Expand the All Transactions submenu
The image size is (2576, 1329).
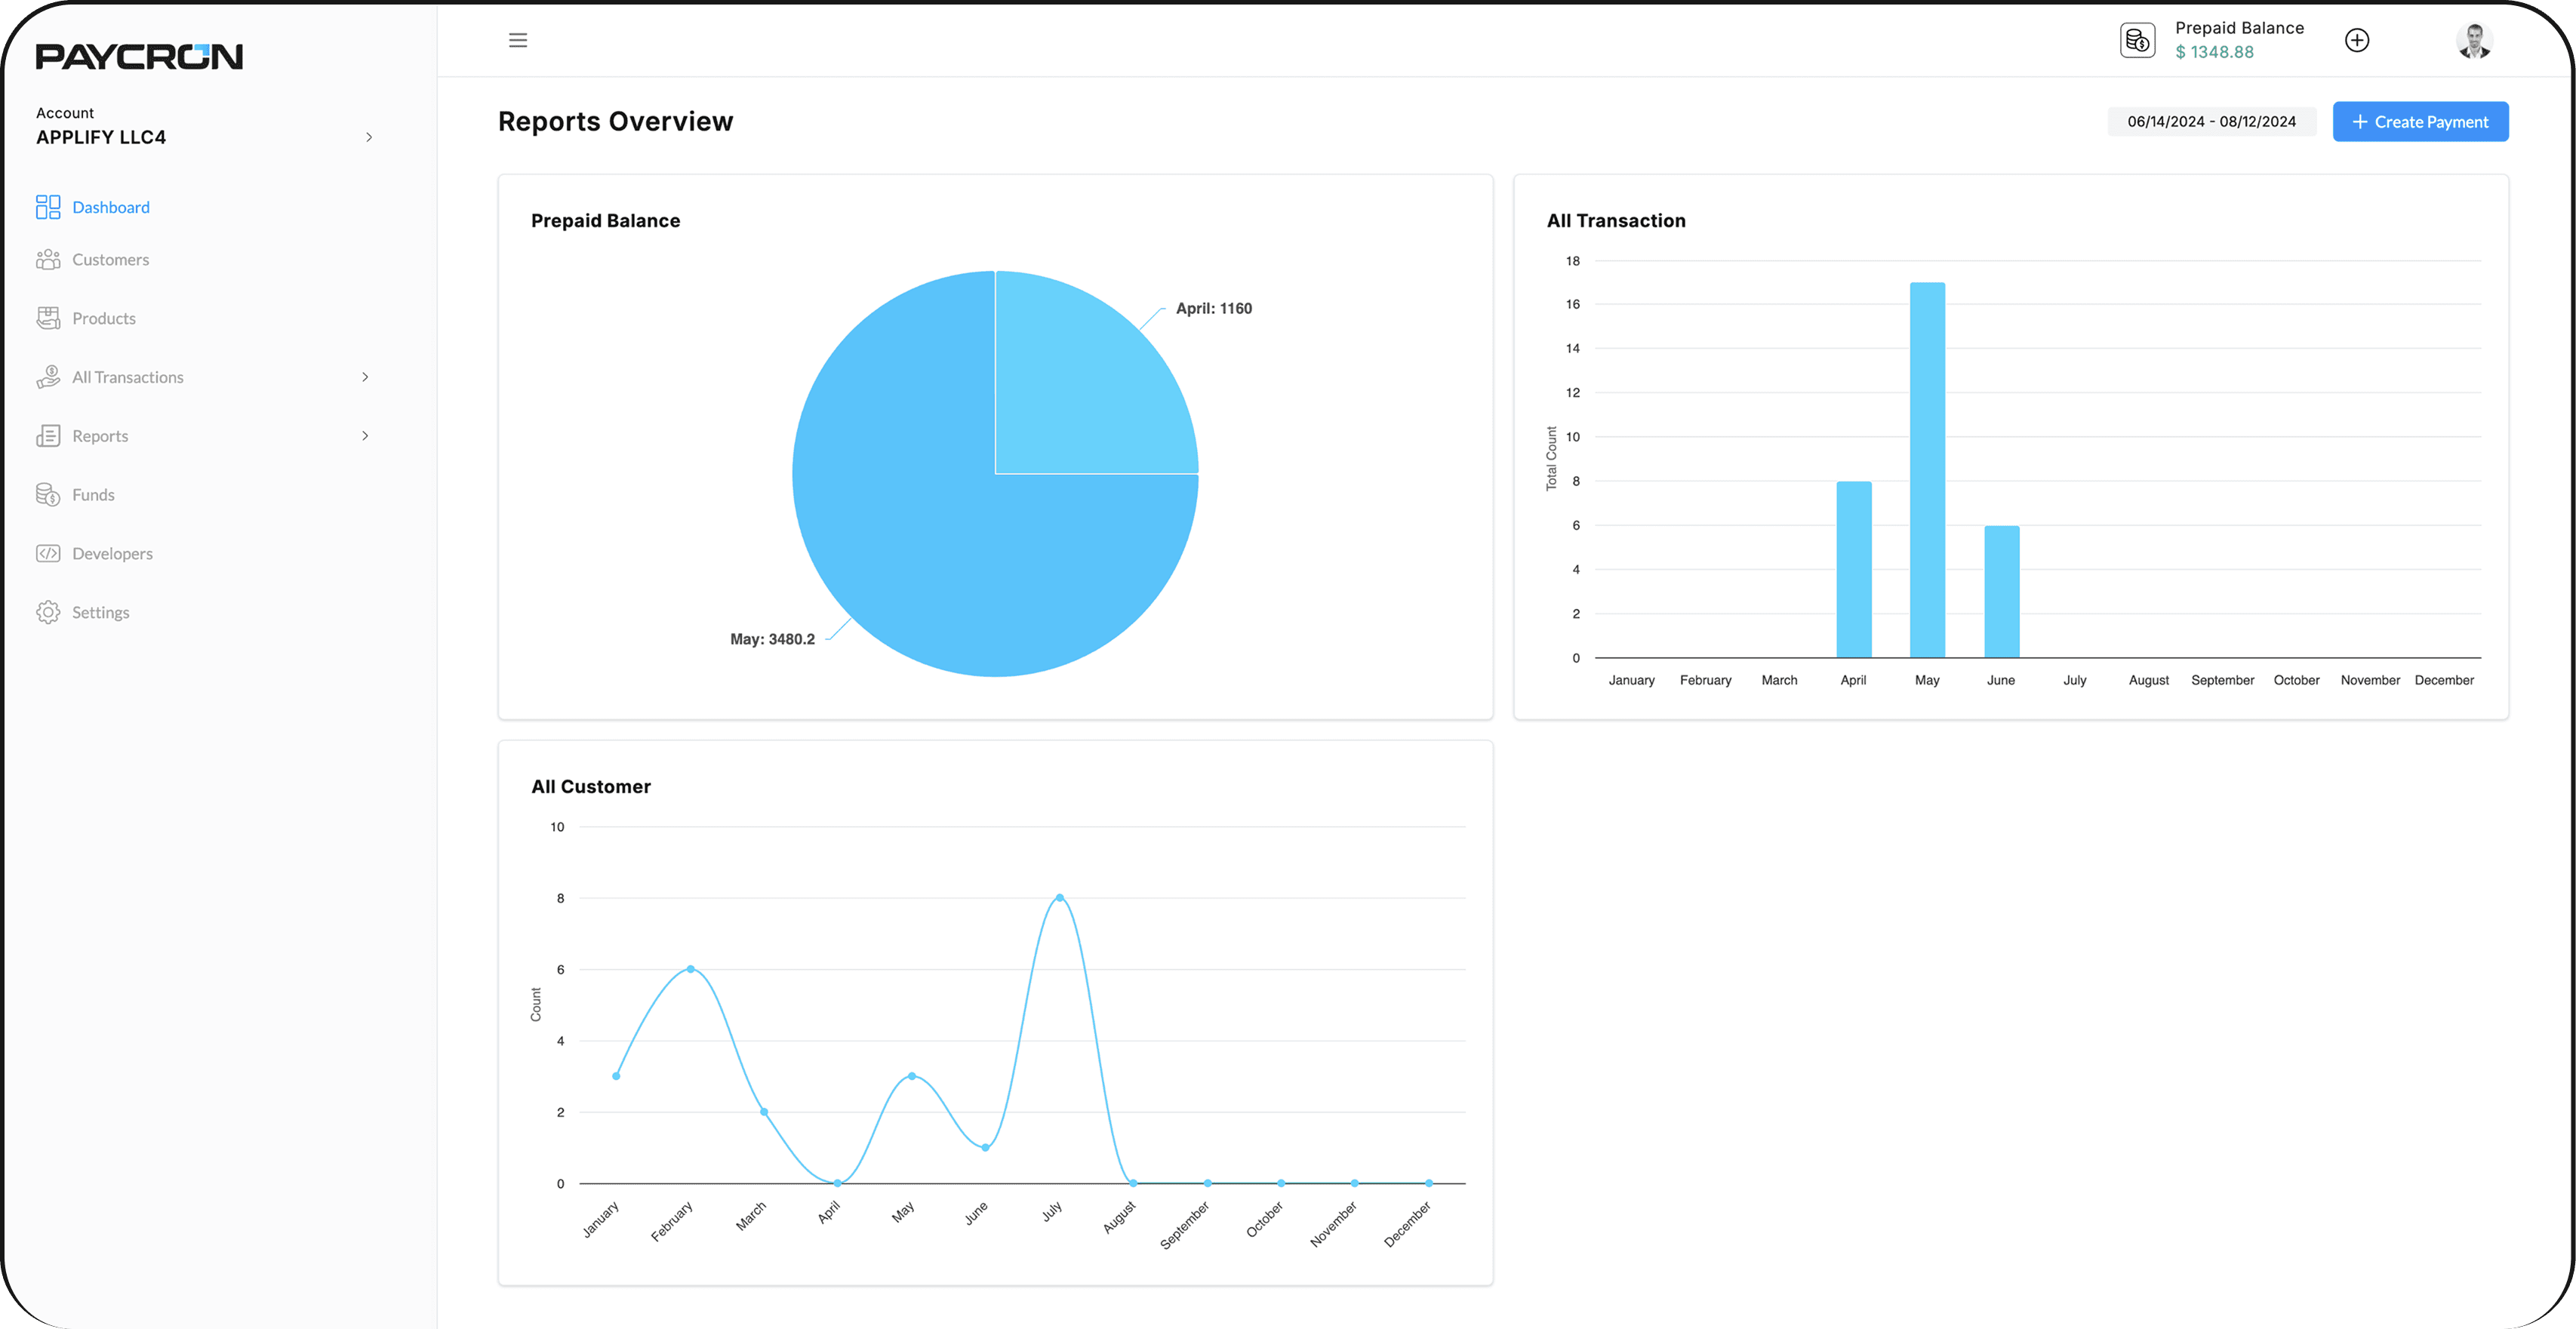tap(365, 376)
